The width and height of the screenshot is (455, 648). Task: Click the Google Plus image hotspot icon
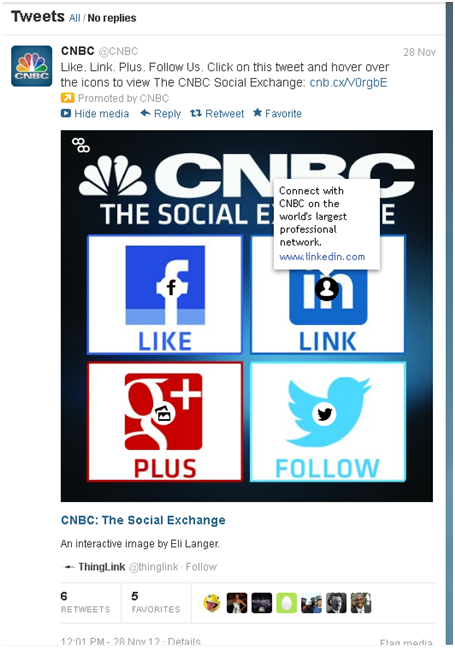point(164,414)
